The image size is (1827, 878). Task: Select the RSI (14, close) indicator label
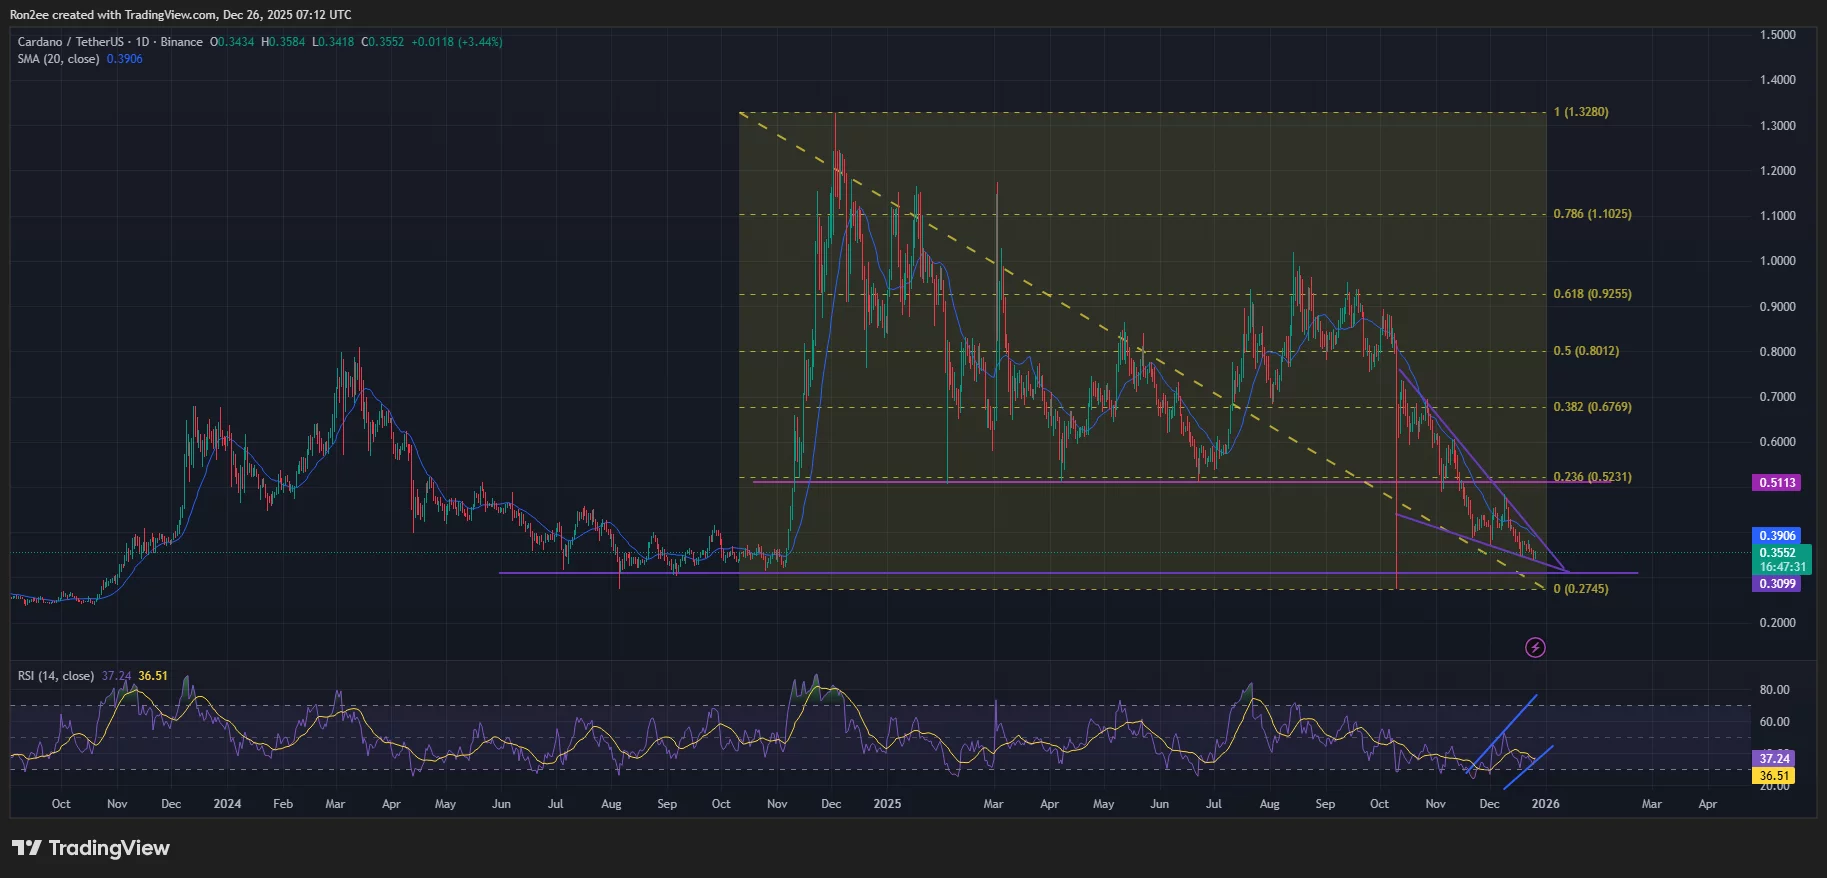click(x=56, y=676)
